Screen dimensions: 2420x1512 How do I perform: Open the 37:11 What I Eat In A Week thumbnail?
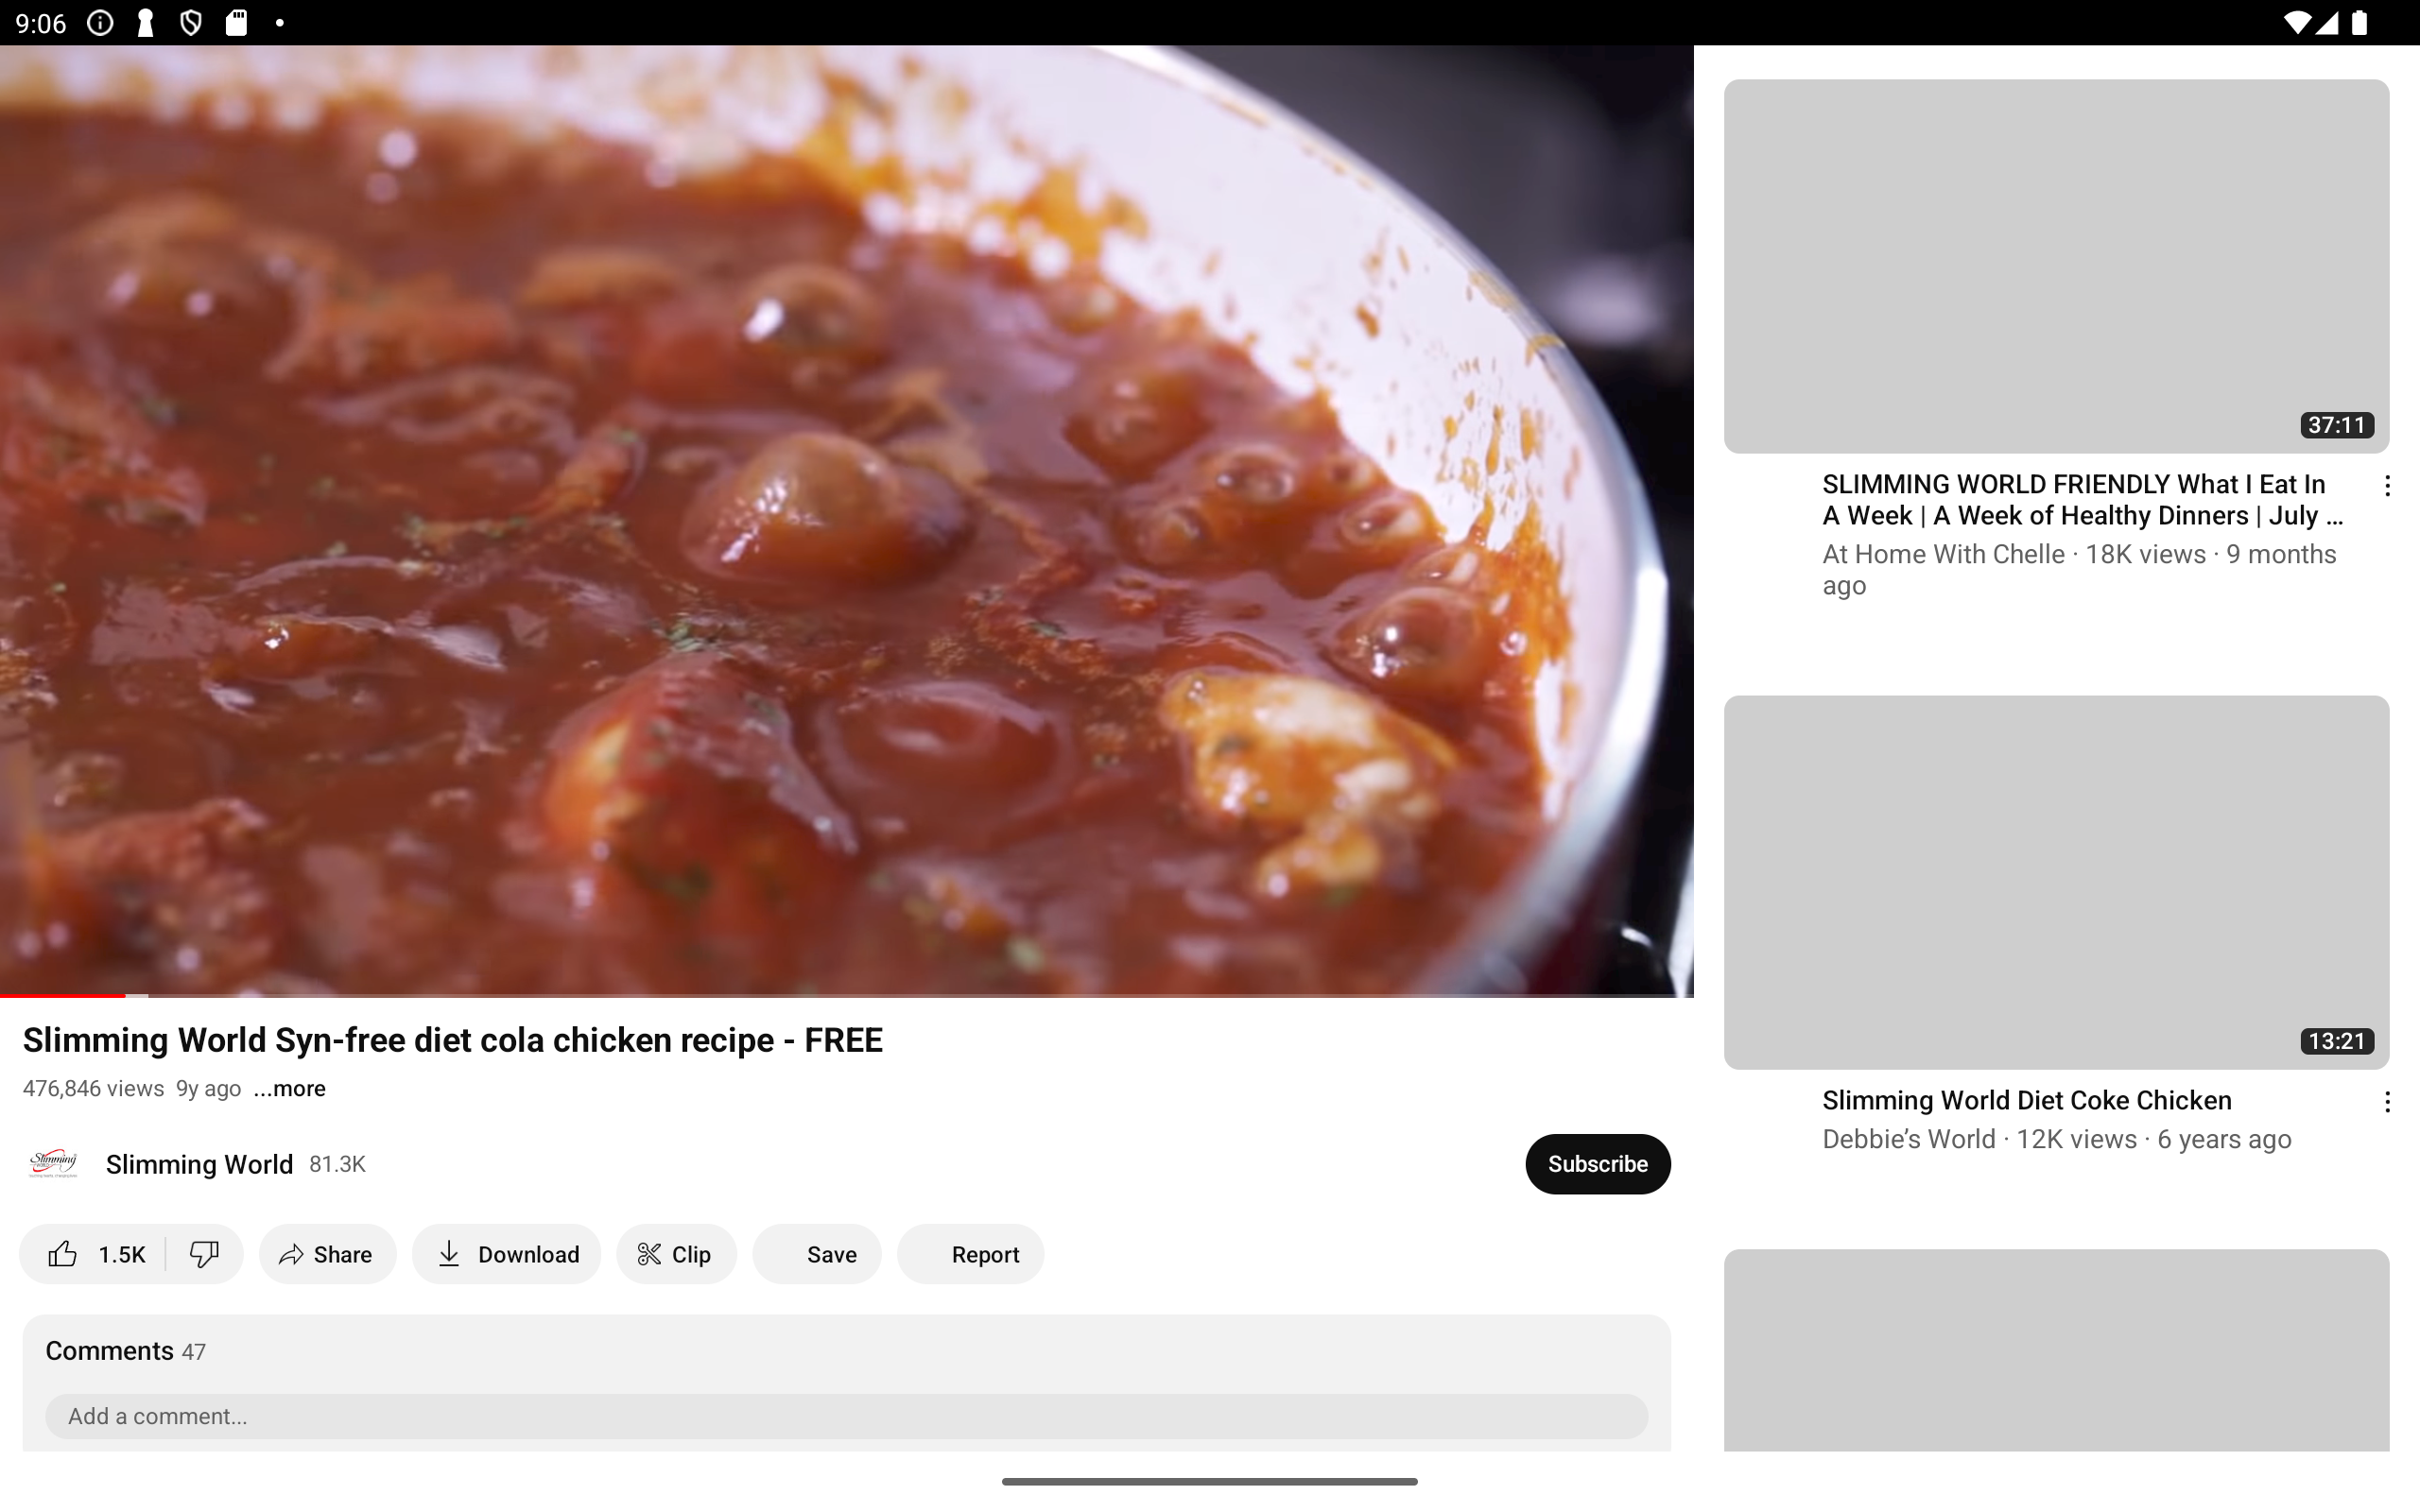(x=2056, y=266)
